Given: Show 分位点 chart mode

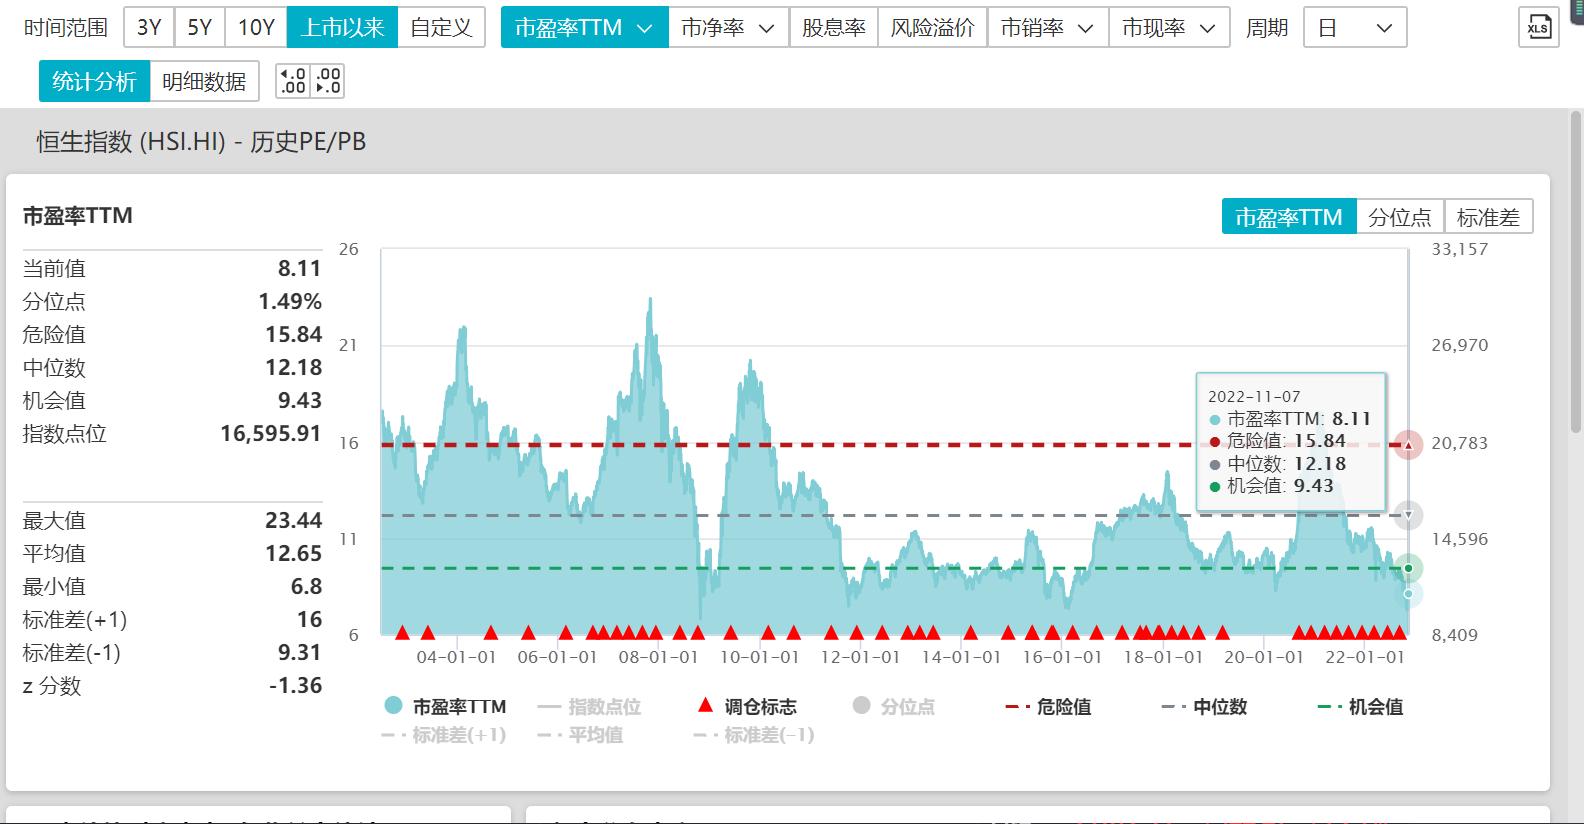Looking at the screenshot, I should [1400, 217].
